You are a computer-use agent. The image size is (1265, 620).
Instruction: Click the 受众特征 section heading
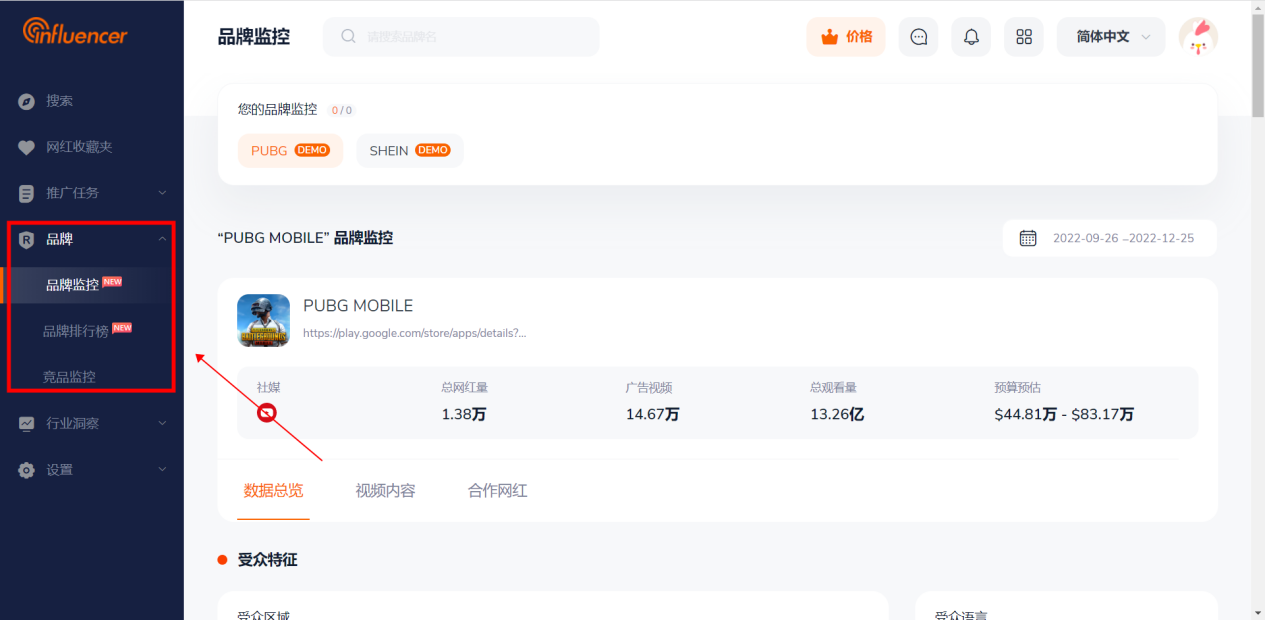click(x=267, y=560)
